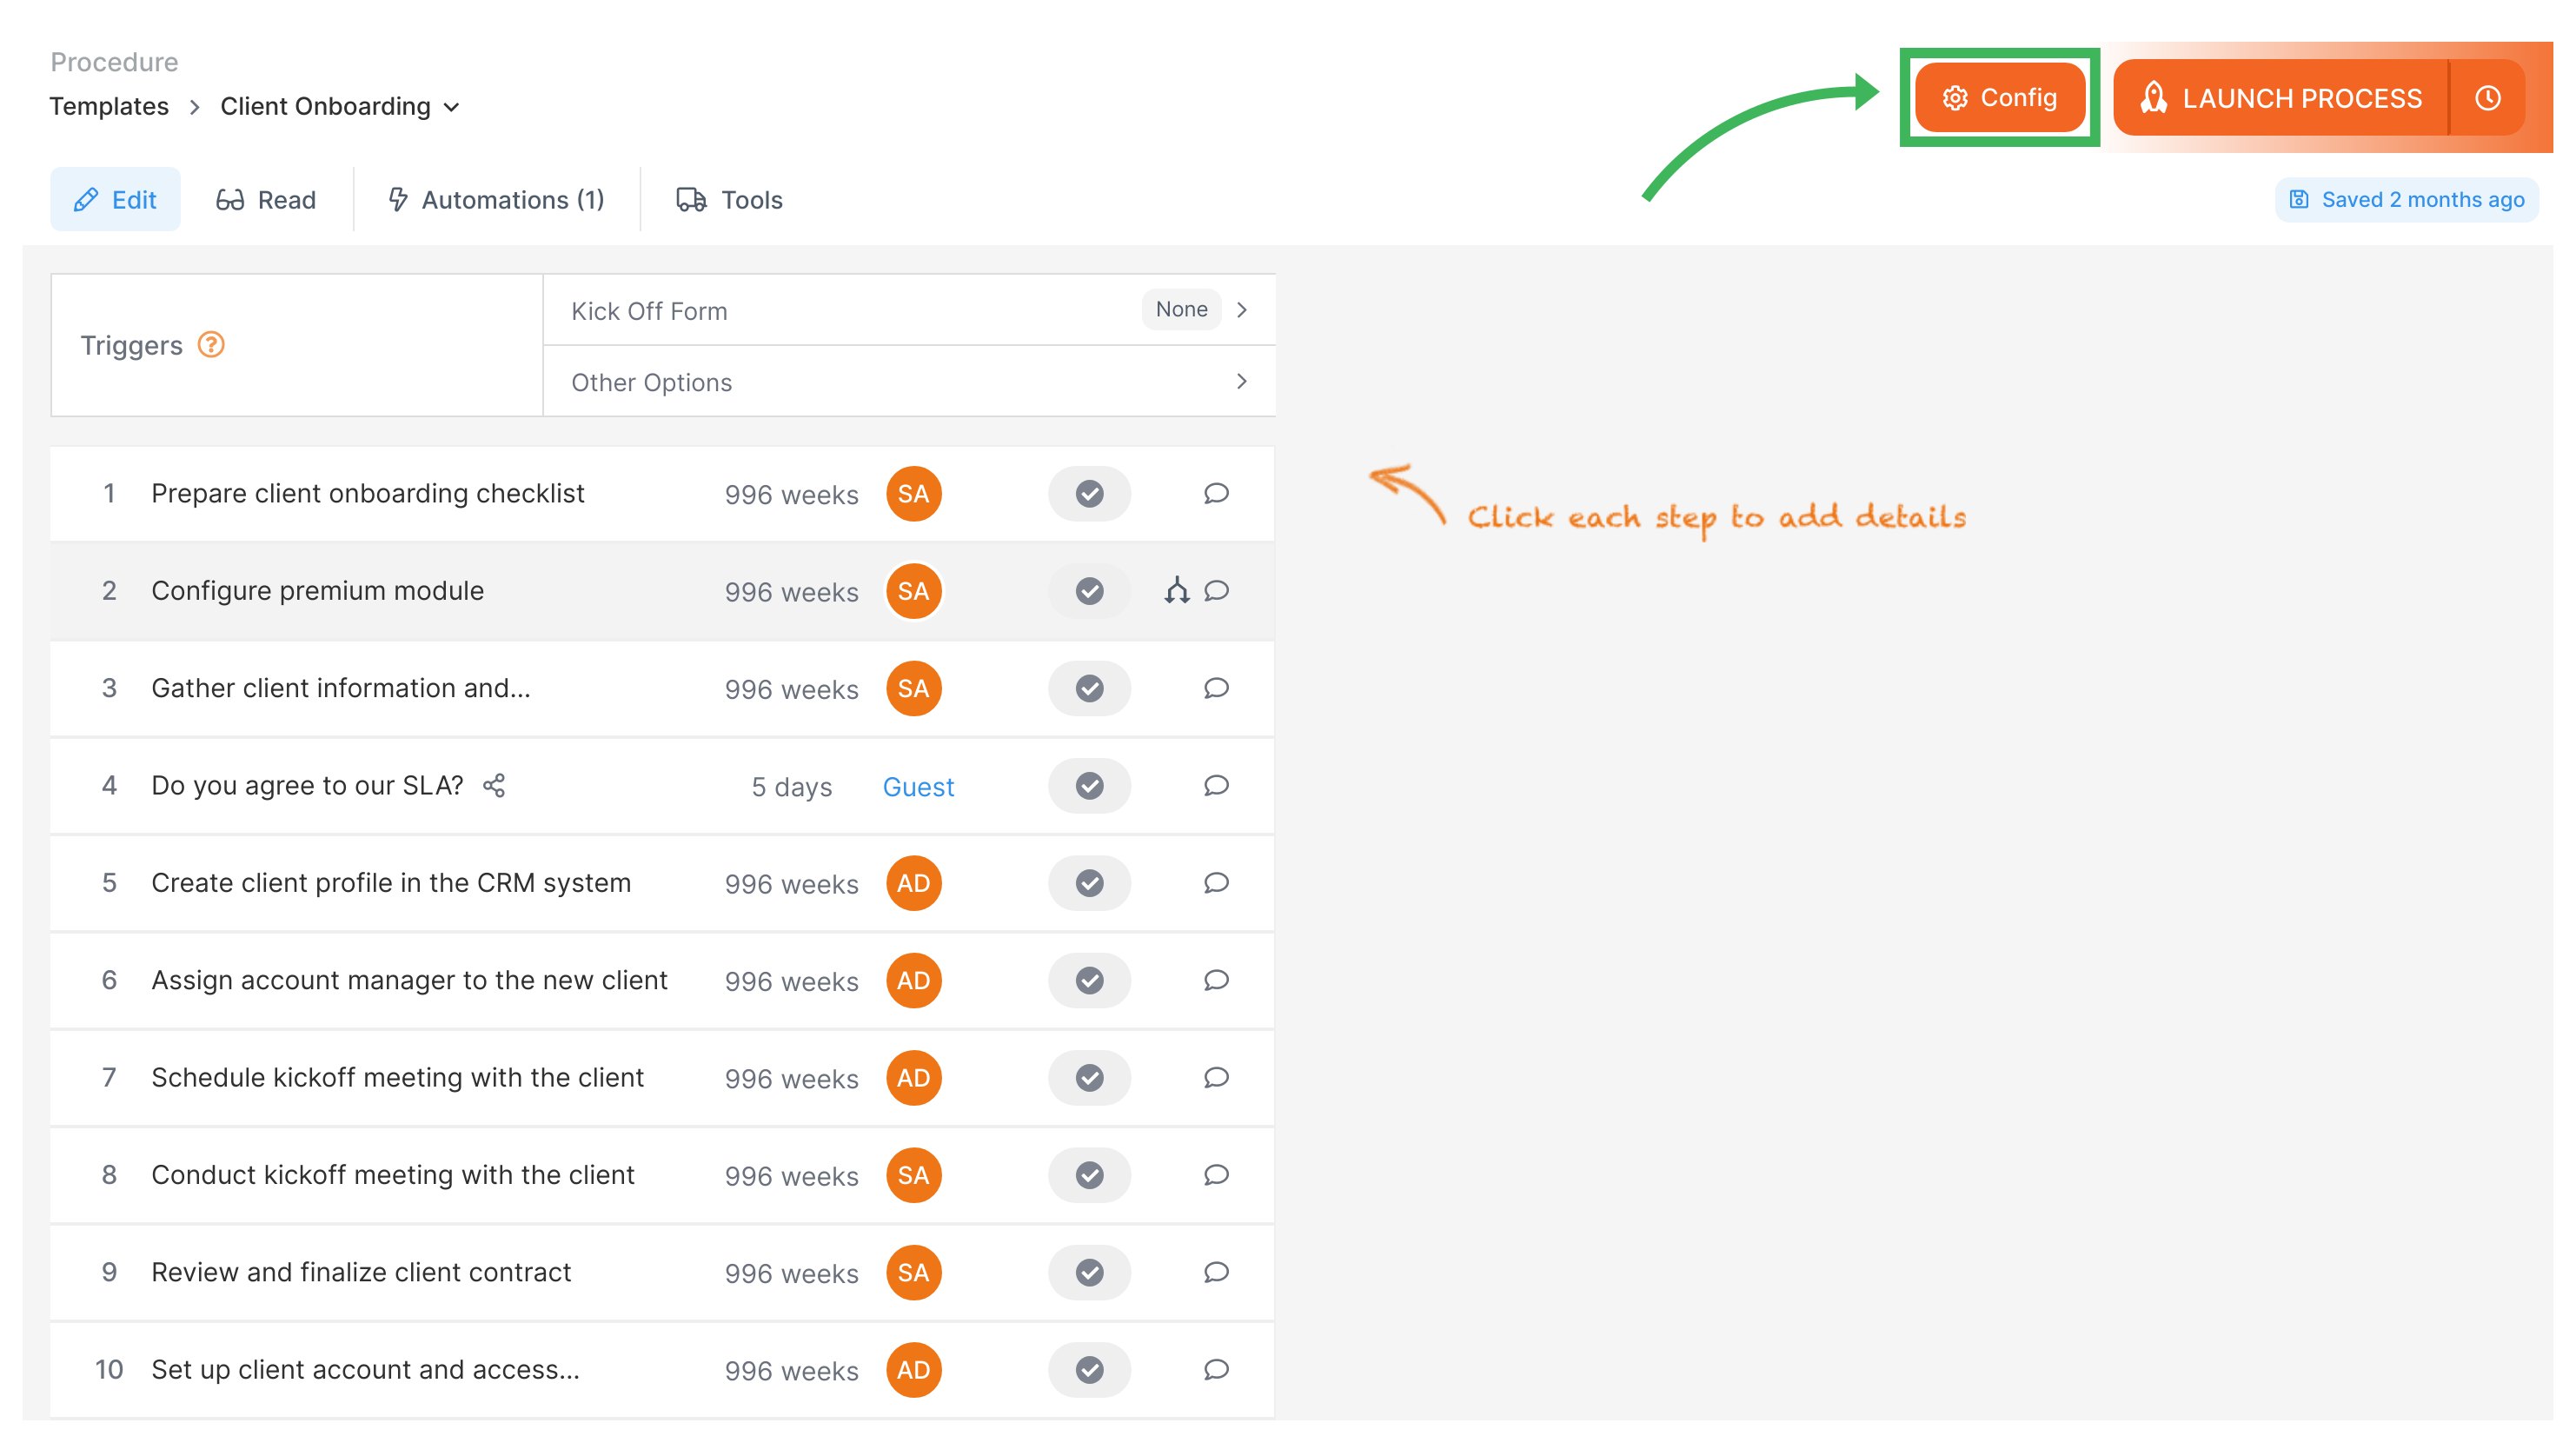Open the Automations (1) tab
This screenshot has height=1443, width=2576.
pos(496,200)
